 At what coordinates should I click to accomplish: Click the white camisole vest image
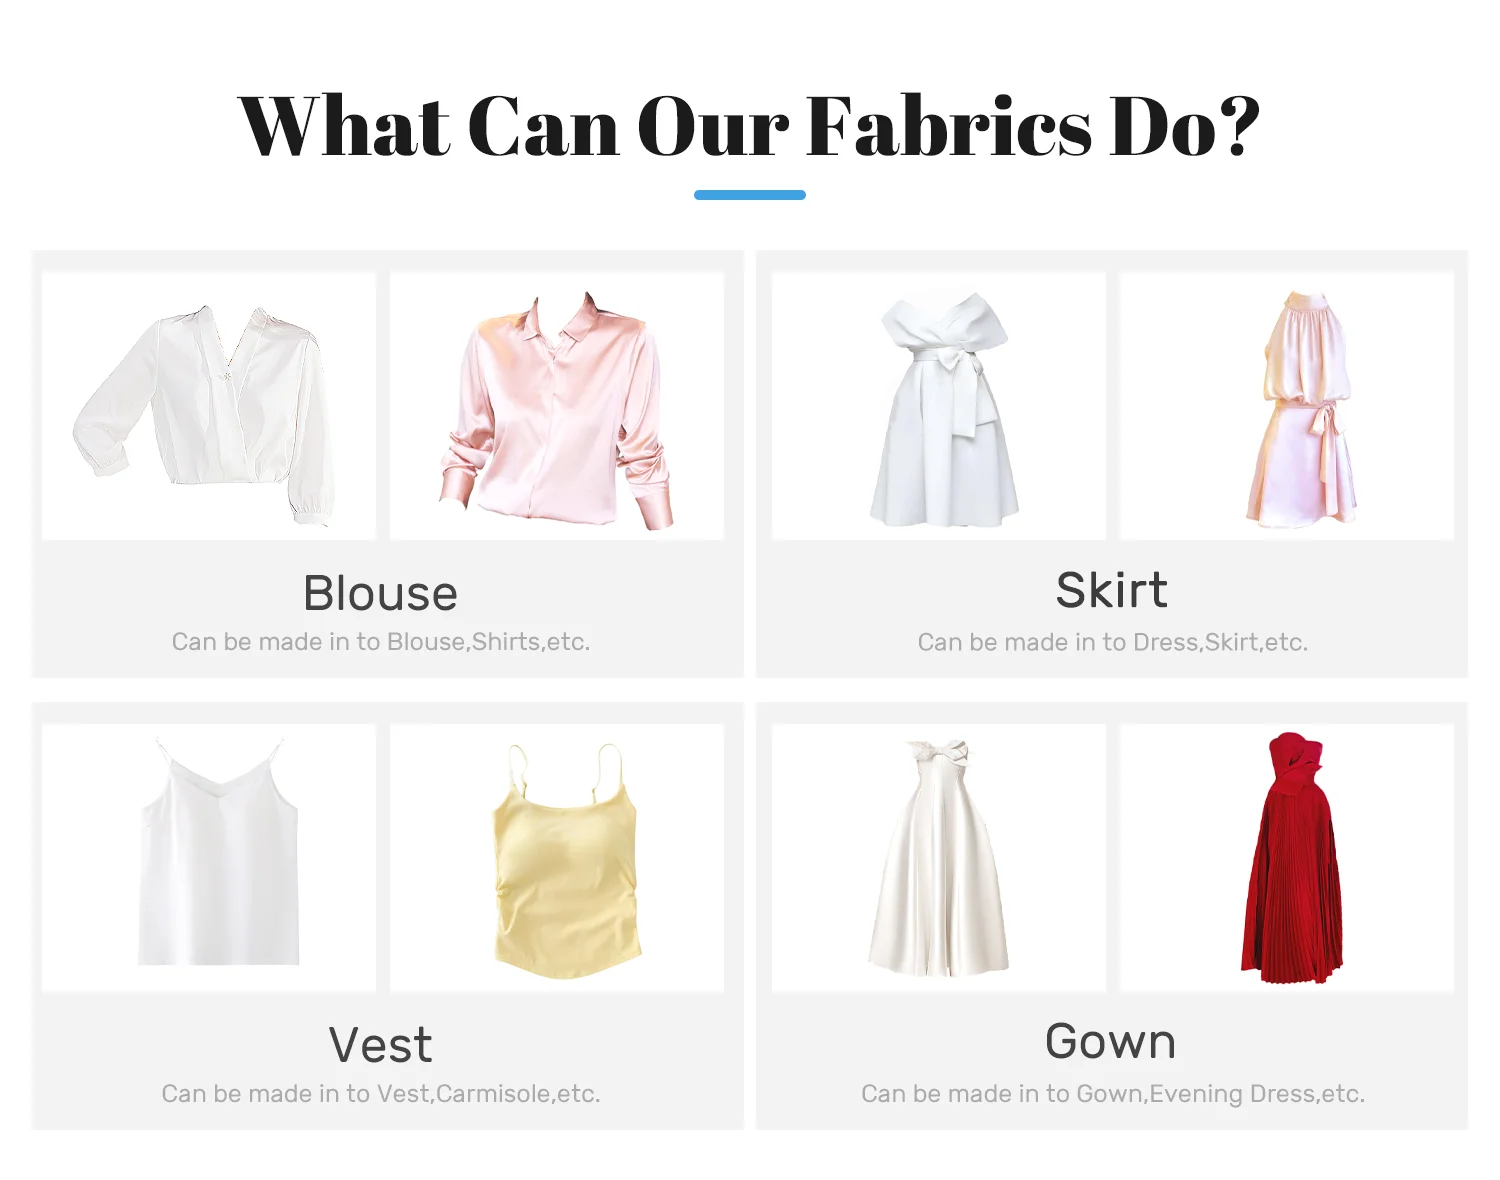point(209,858)
